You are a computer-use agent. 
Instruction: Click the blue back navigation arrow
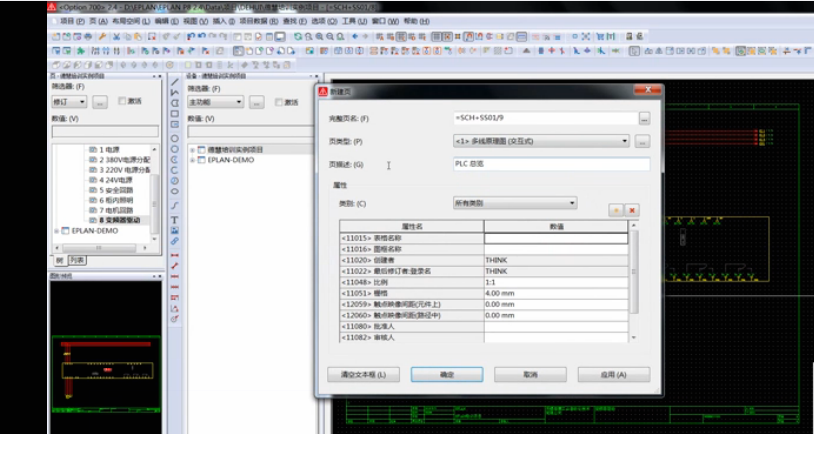(x=355, y=36)
